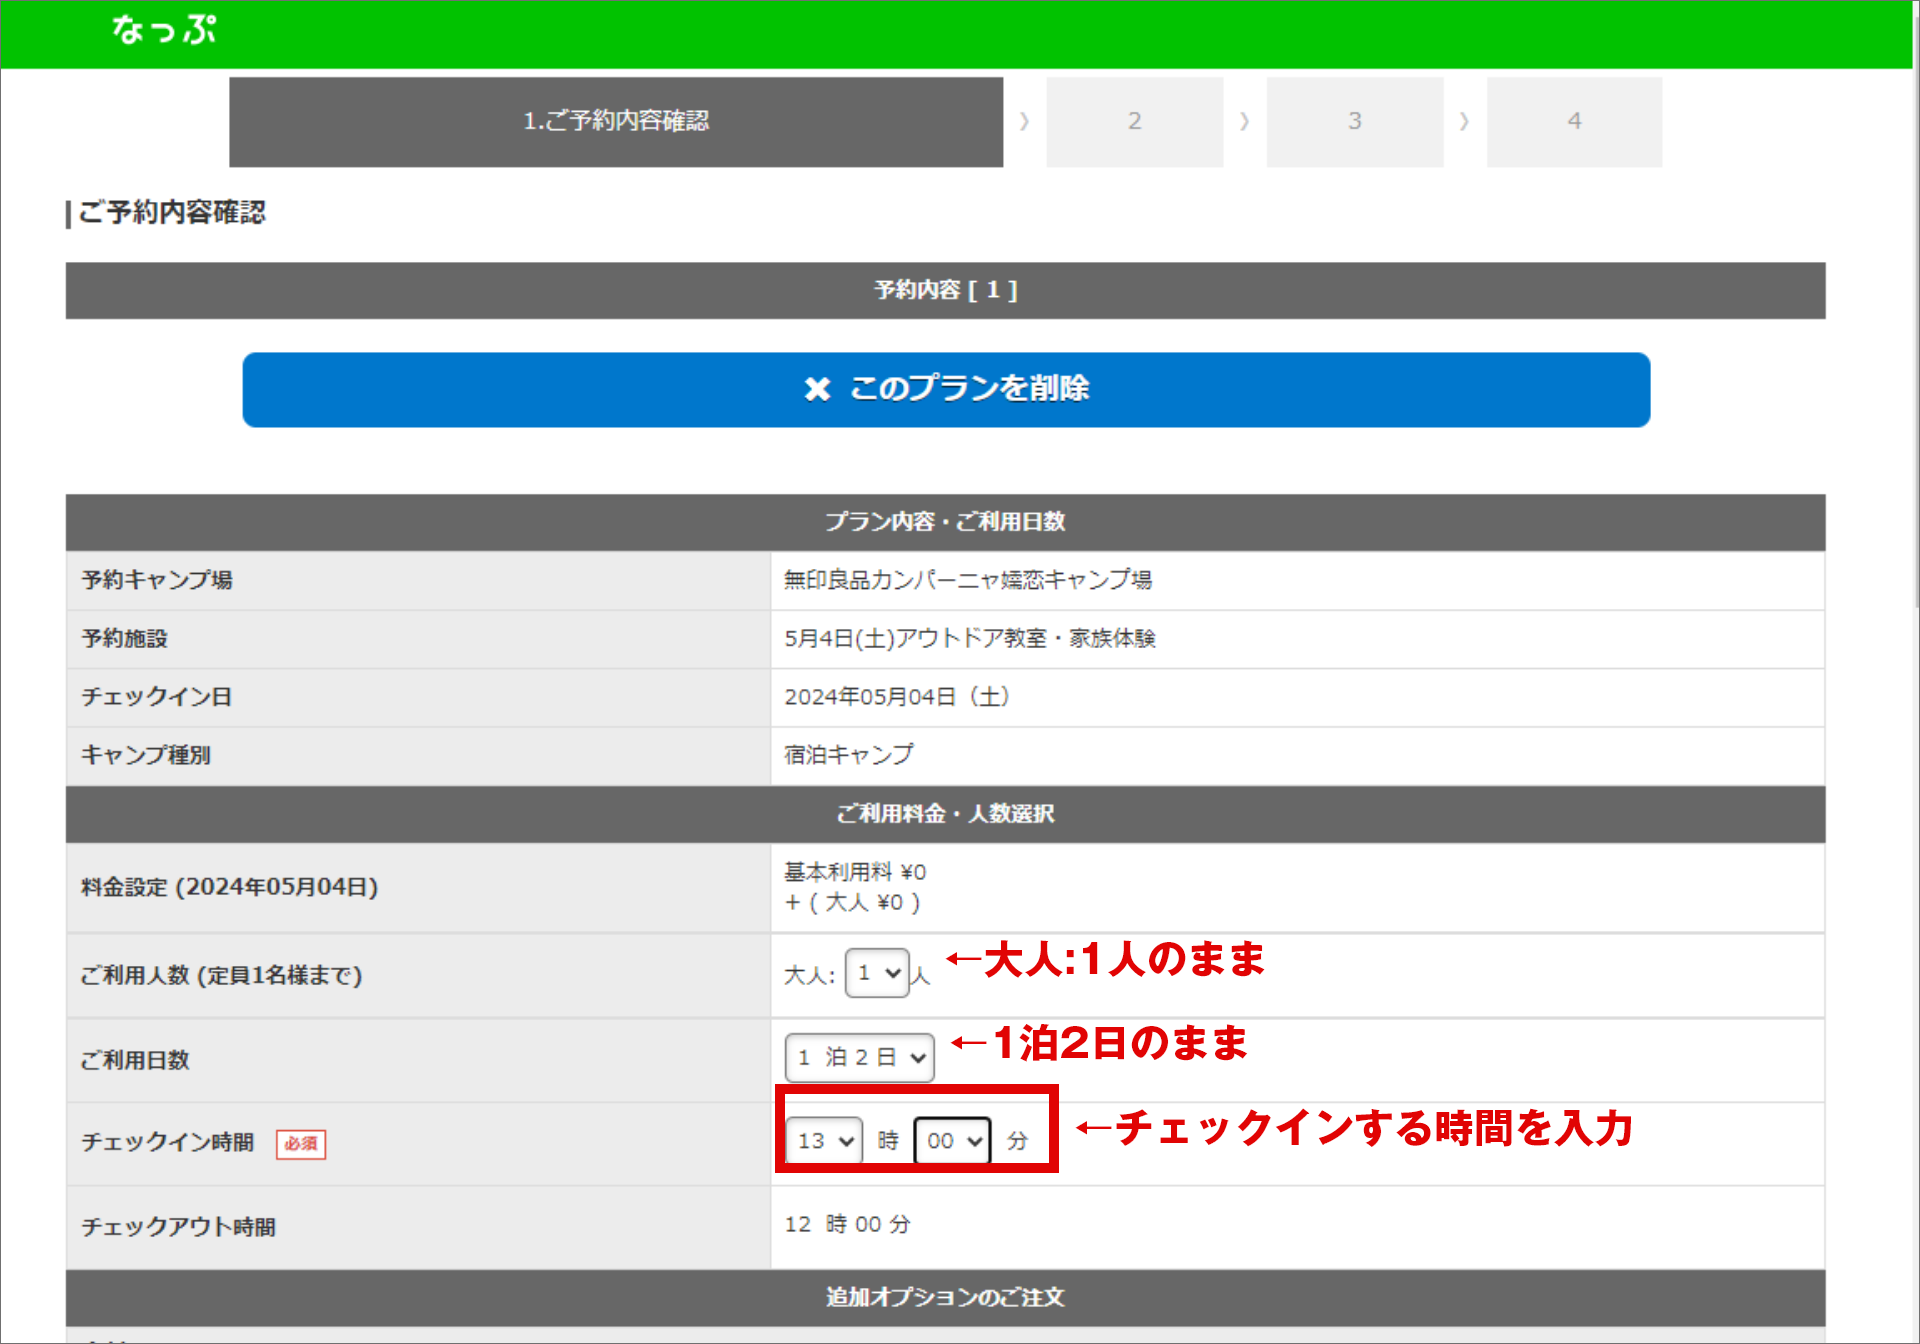Click the 予約施設 label
The height and width of the screenshot is (1344, 1920).
124,638
